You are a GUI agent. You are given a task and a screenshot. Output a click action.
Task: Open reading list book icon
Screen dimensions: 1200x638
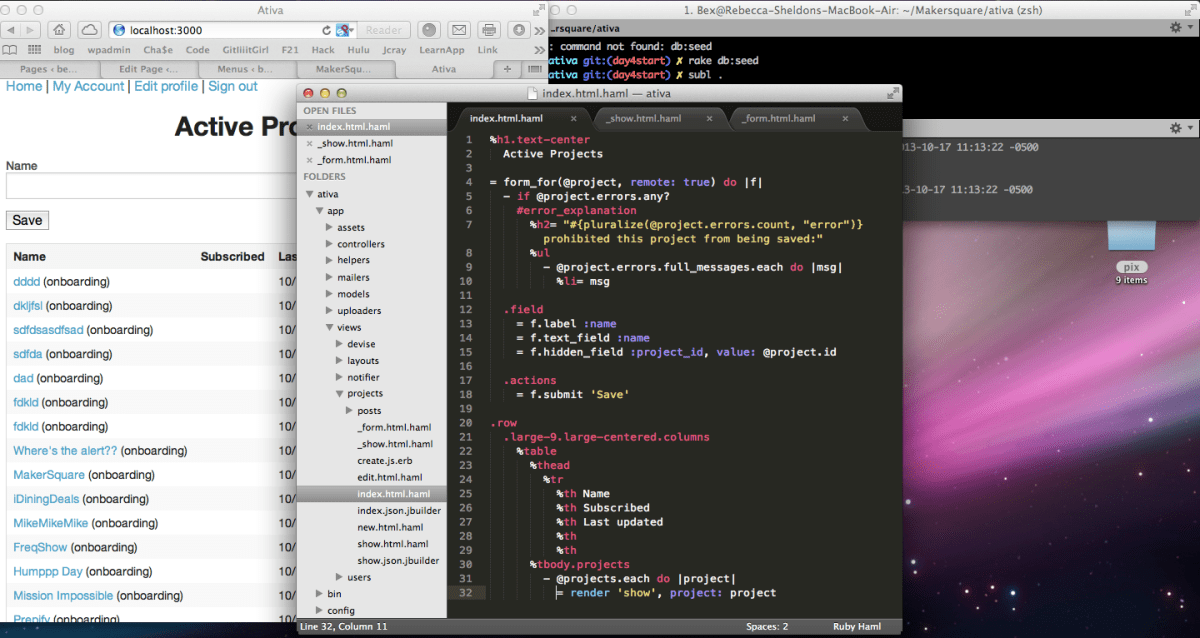[10, 49]
